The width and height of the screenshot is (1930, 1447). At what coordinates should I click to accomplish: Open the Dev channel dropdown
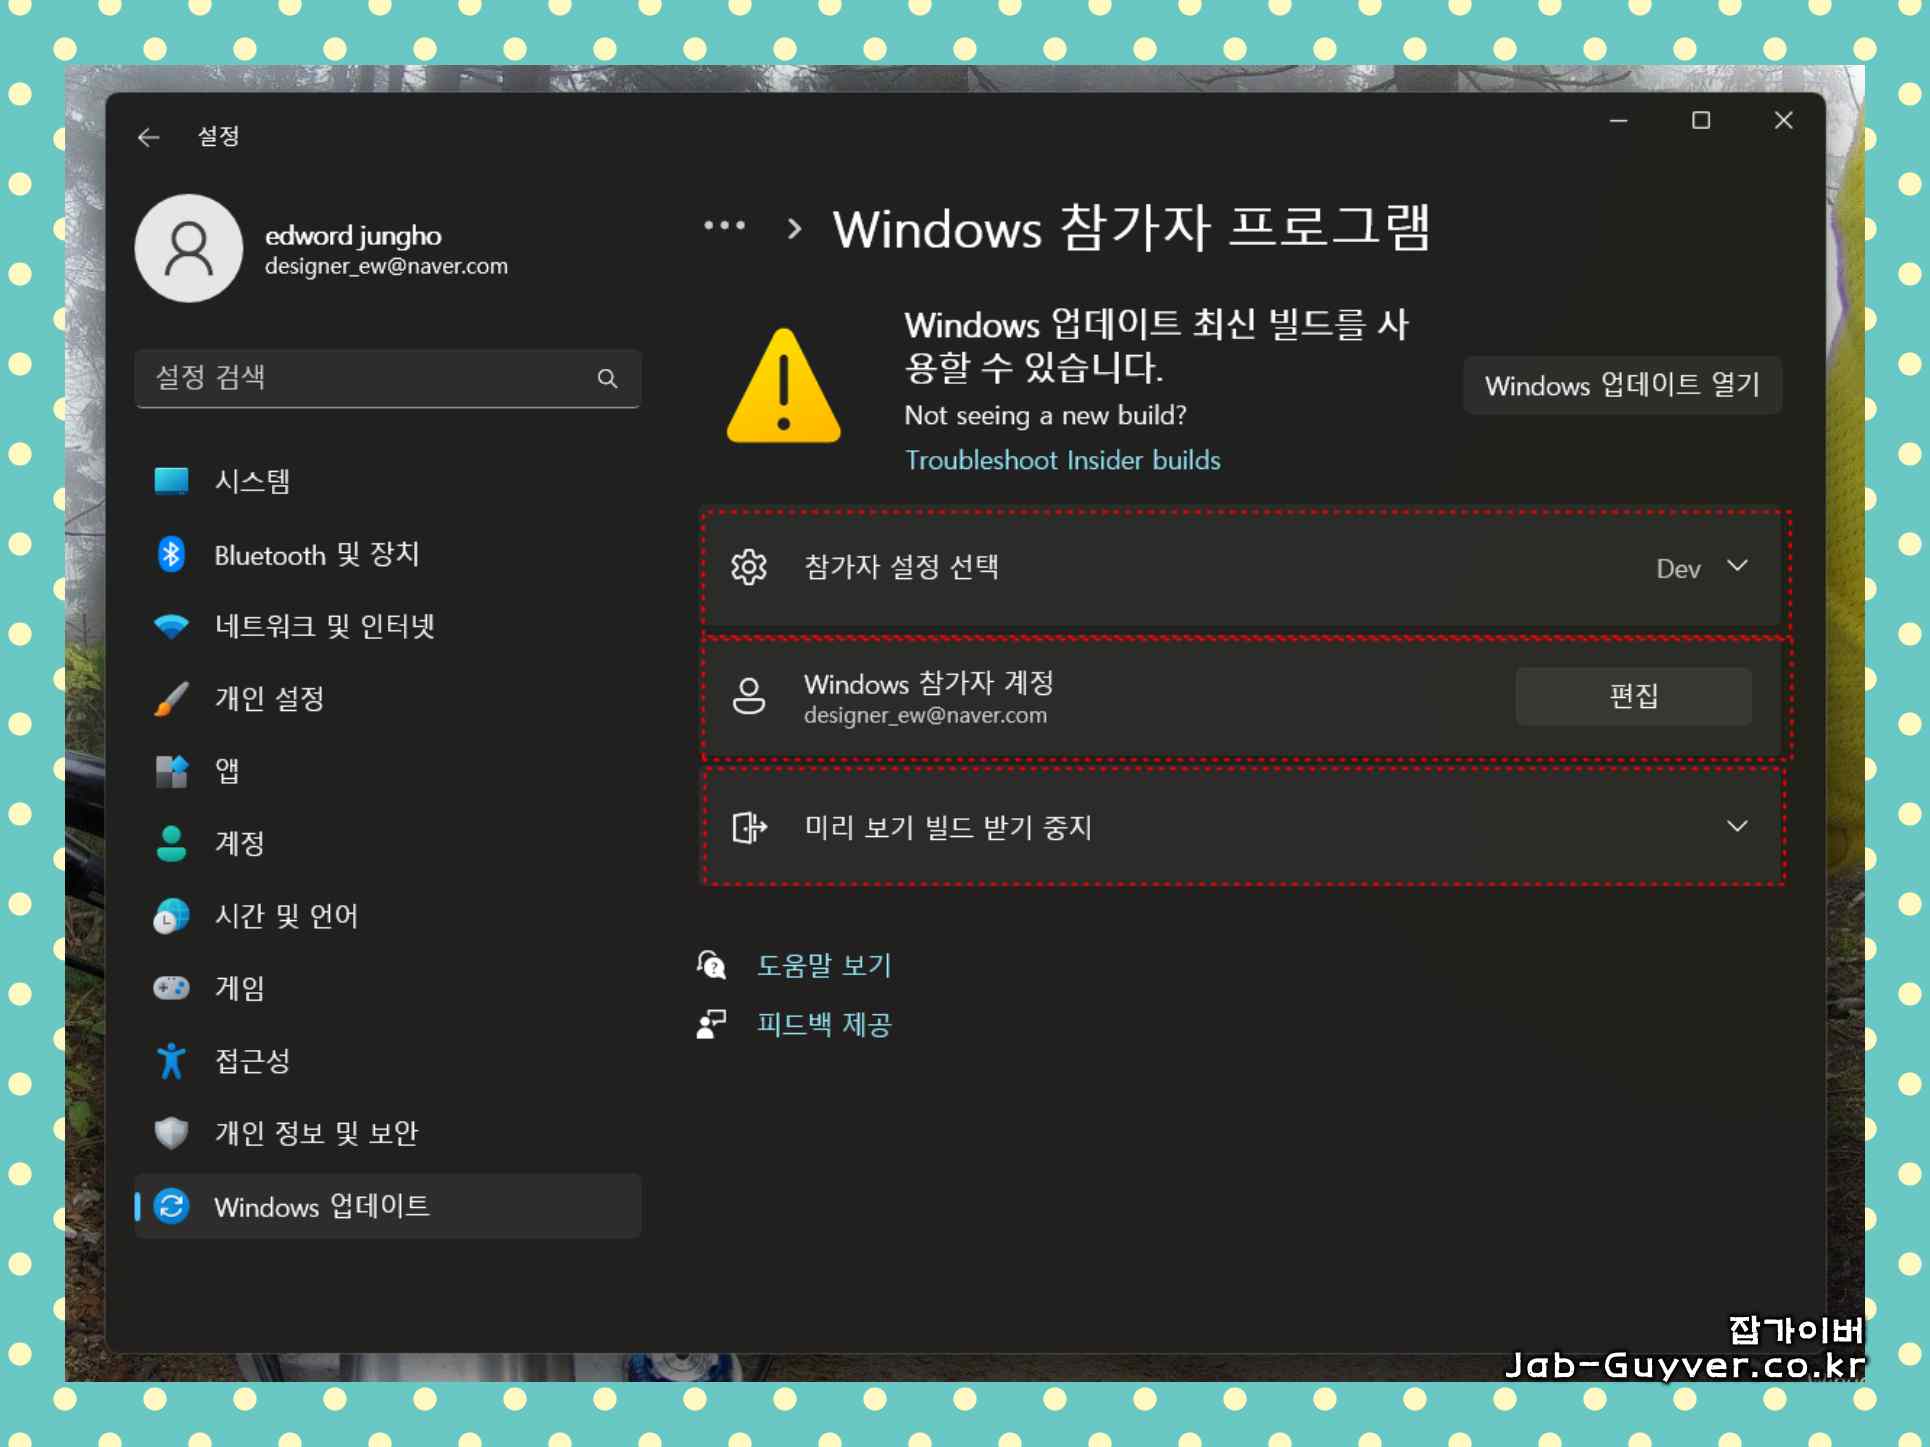(1704, 567)
